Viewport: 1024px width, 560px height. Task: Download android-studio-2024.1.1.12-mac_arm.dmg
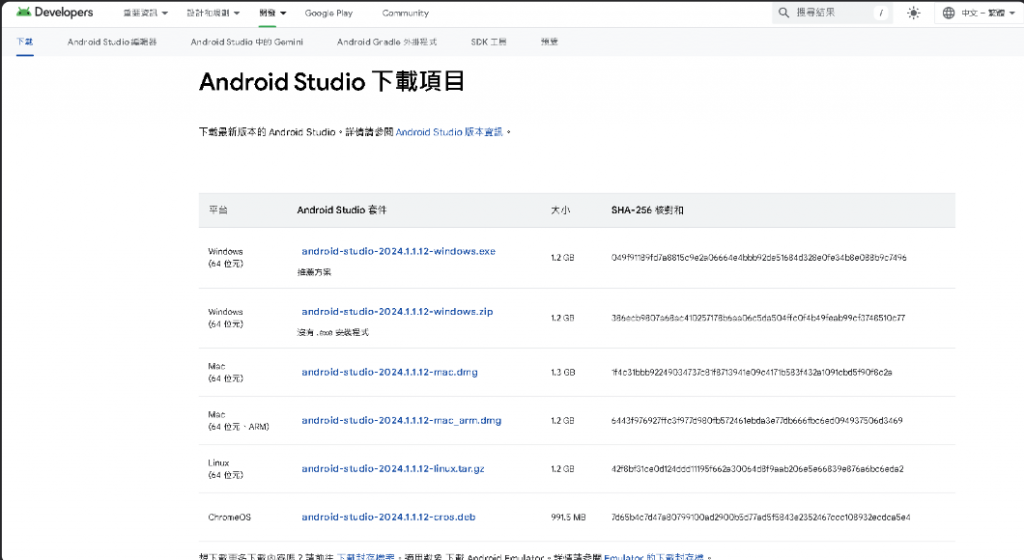click(402, 420)
